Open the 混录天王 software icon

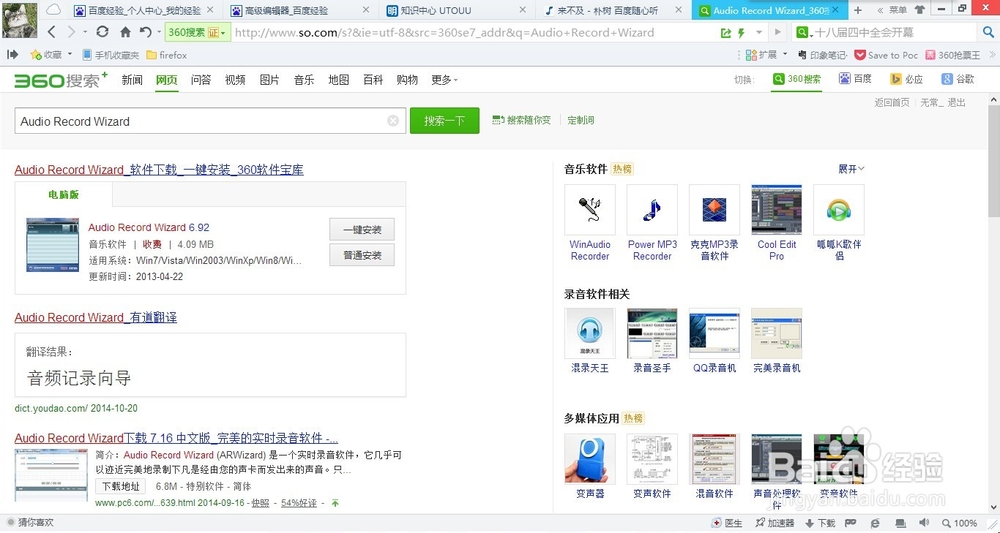coord(590,333)
